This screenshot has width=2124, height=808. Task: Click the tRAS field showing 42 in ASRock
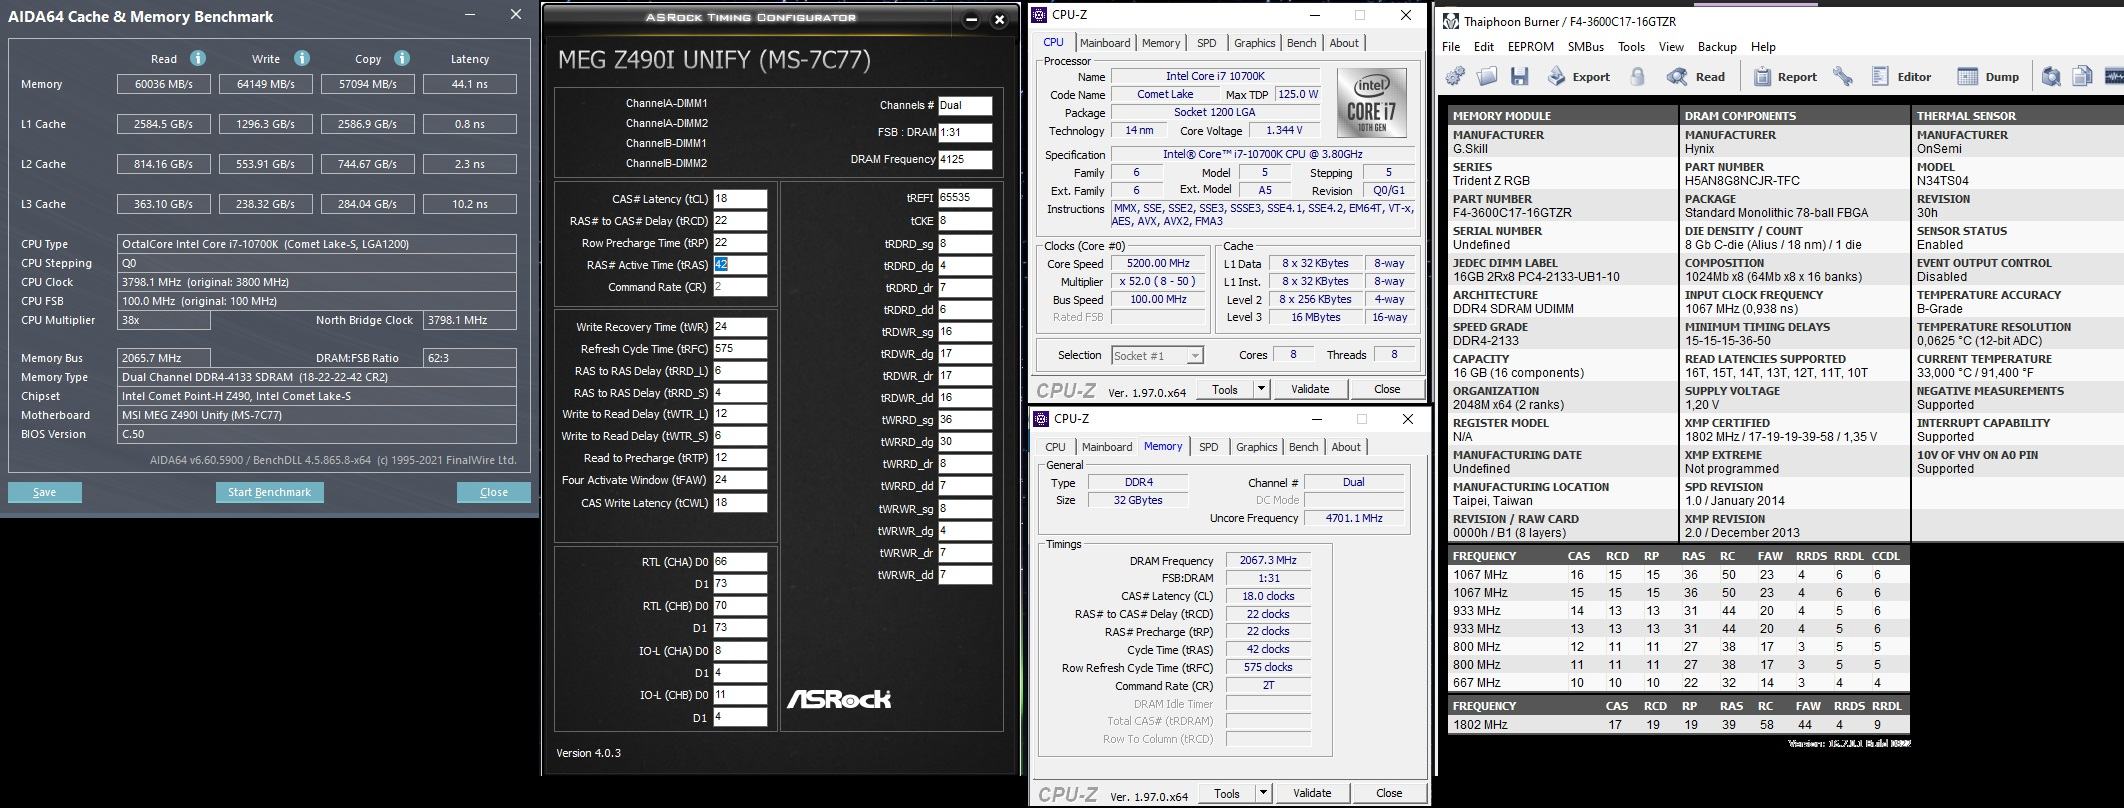click(x=740, y=265)
